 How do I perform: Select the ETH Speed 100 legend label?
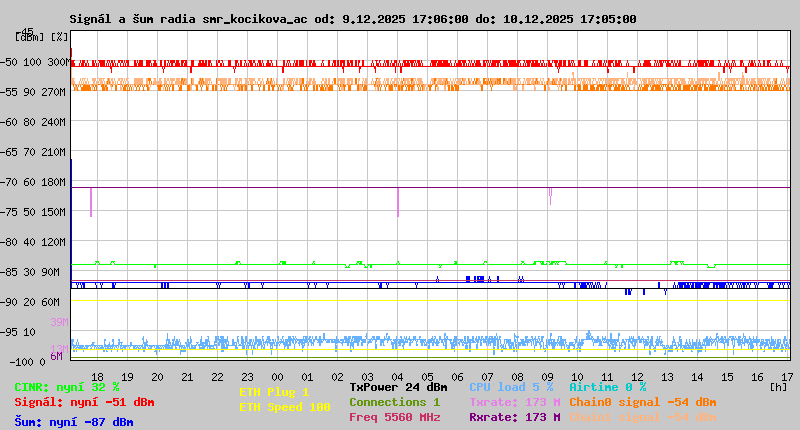click(x=284, y=407)
